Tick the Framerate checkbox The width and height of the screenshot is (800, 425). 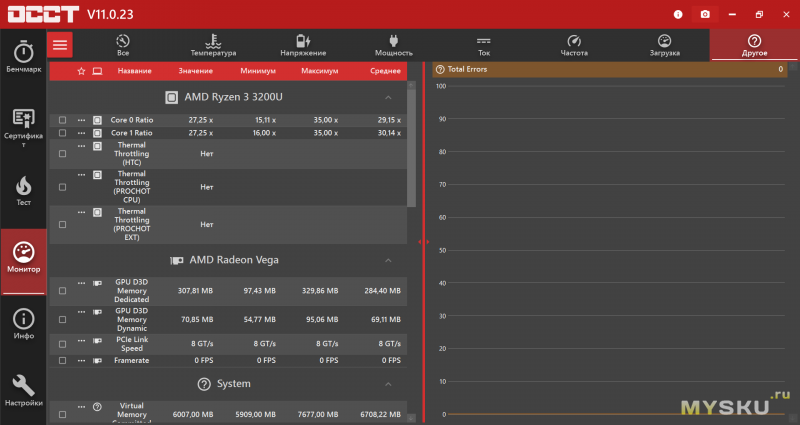[62, 360]
